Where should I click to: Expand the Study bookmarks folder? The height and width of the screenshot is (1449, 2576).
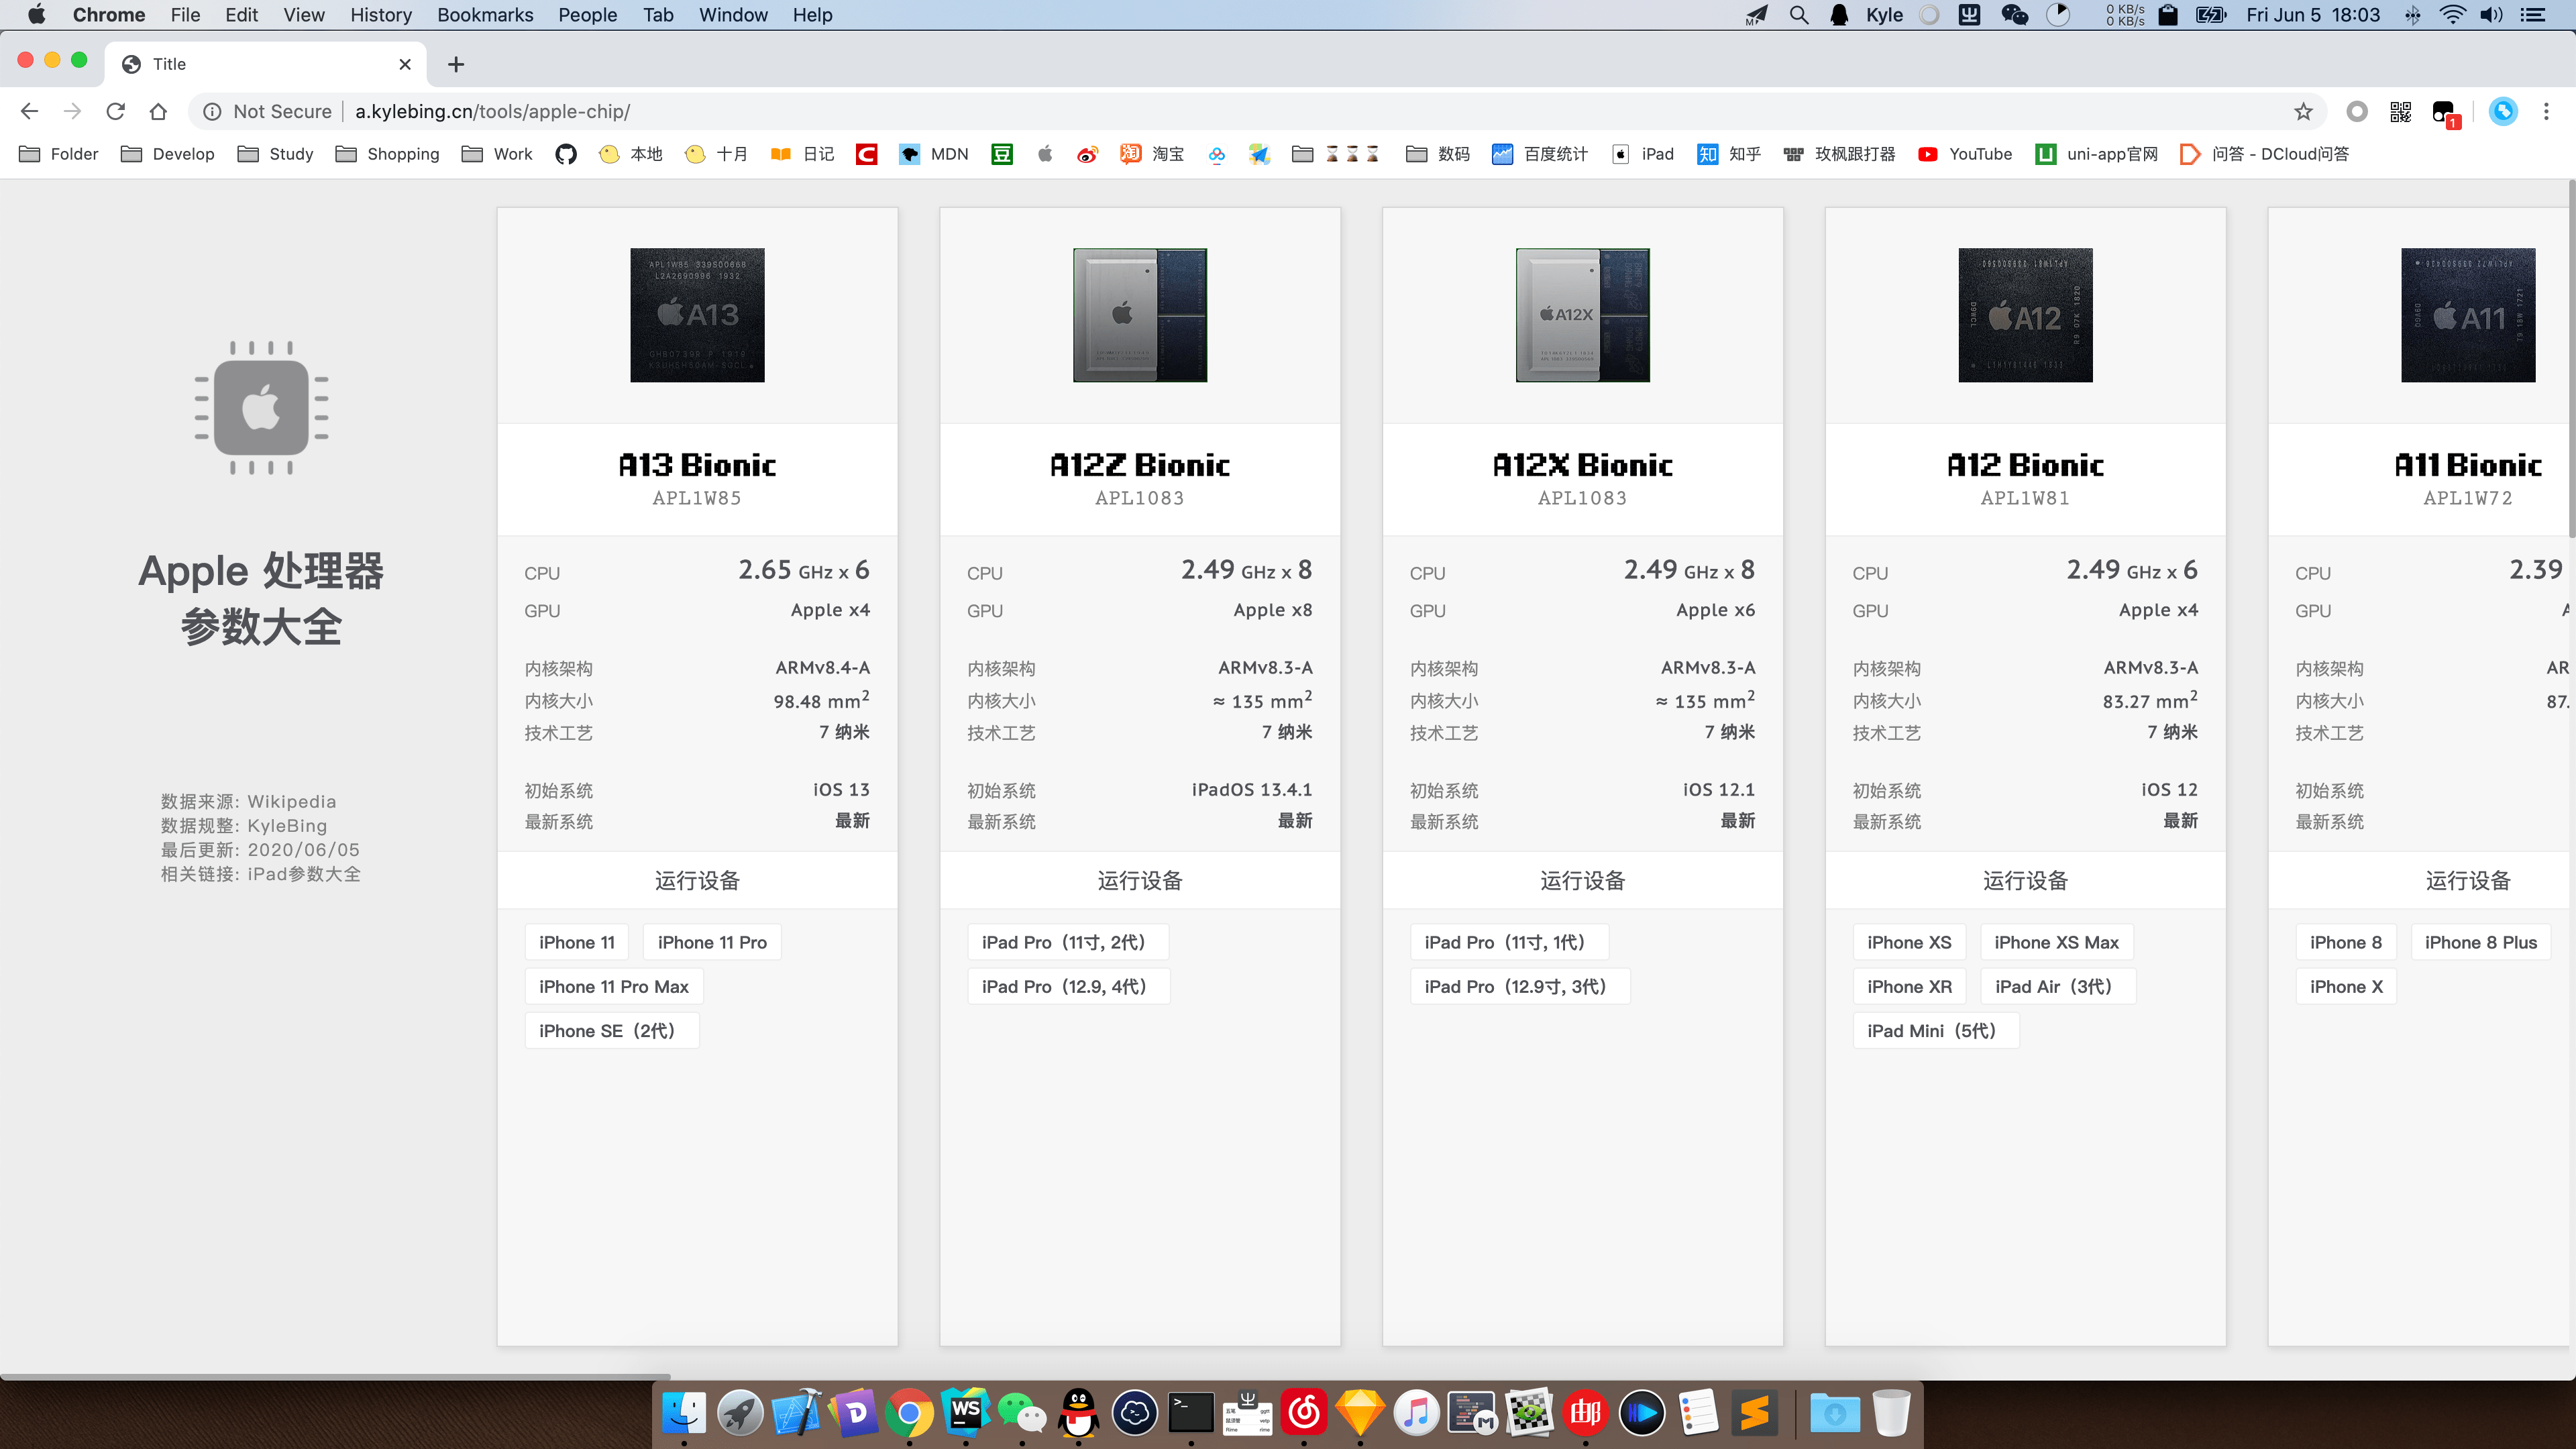coord(275,154)
